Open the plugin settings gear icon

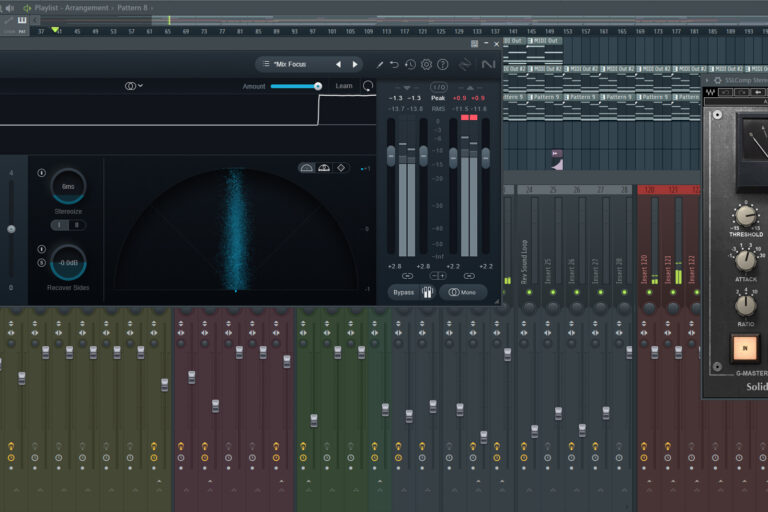pyautogui.click(x=427, y=65)
